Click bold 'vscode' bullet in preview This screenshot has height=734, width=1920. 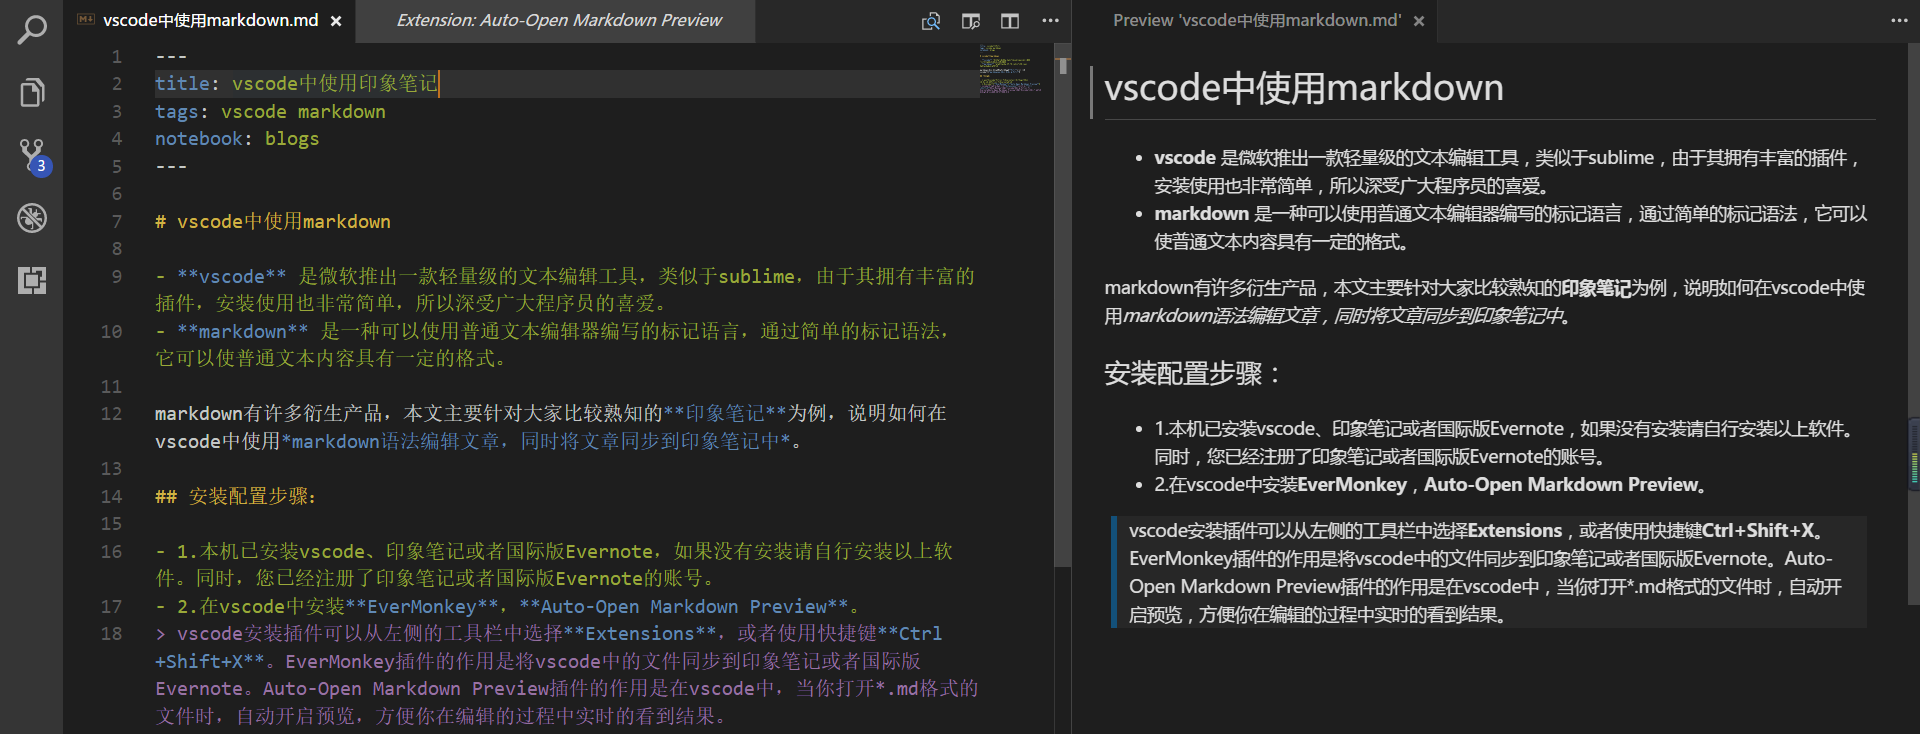1185,158
